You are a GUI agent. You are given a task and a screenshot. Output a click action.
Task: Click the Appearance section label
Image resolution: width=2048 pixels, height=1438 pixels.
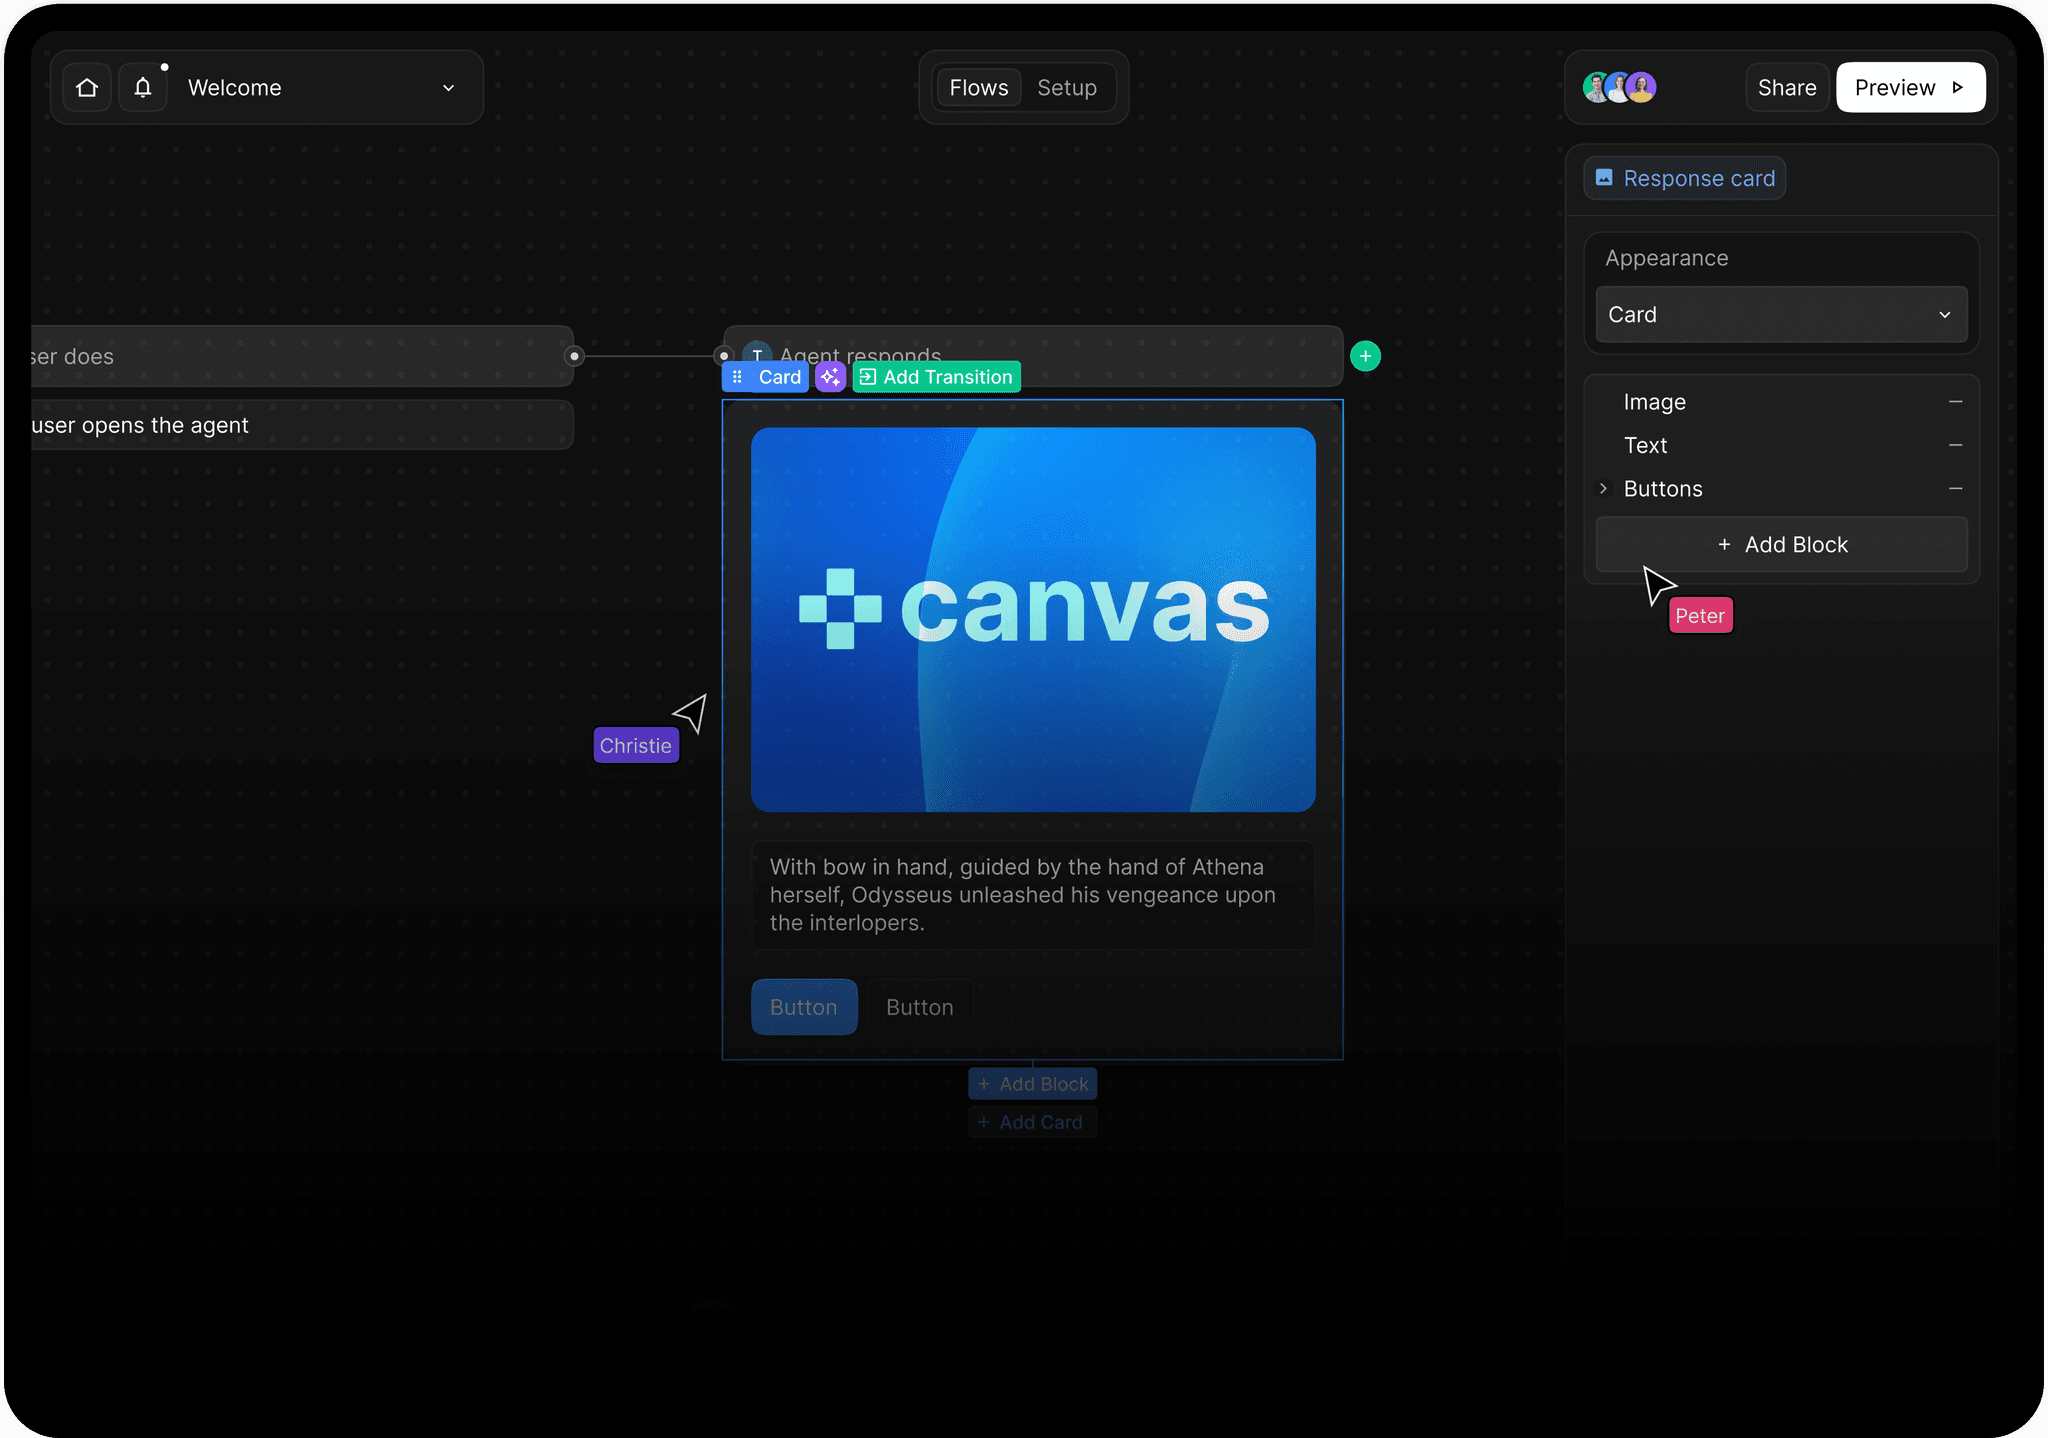click(1667, 258)
